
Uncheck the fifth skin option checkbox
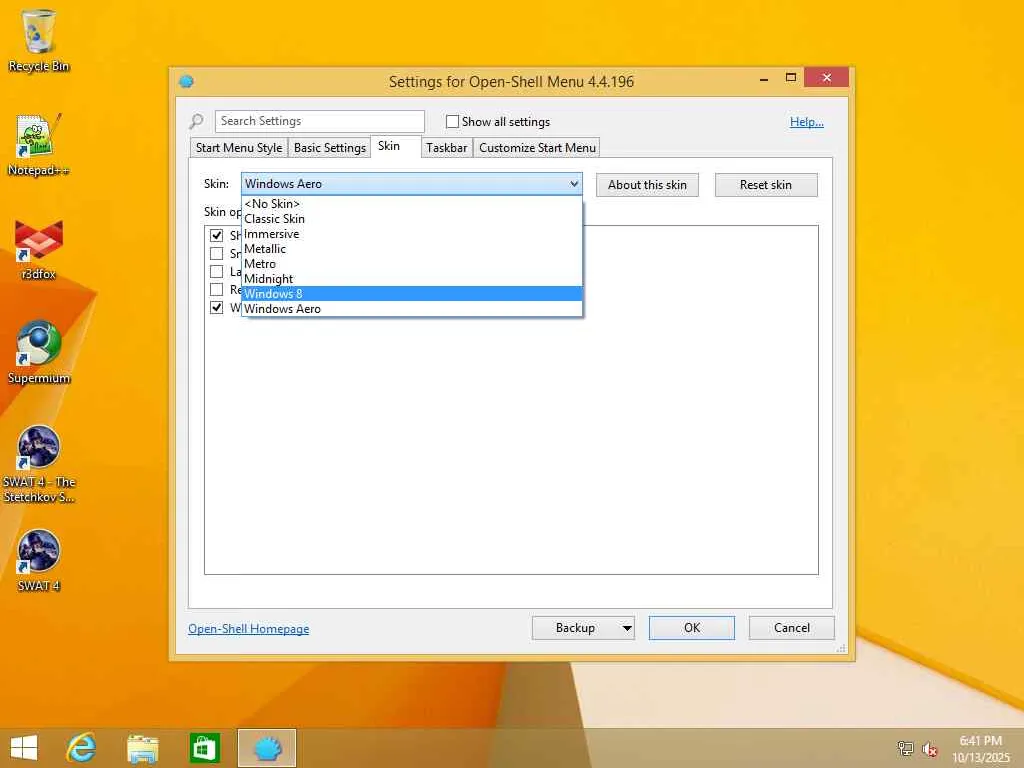click(216, 307)
